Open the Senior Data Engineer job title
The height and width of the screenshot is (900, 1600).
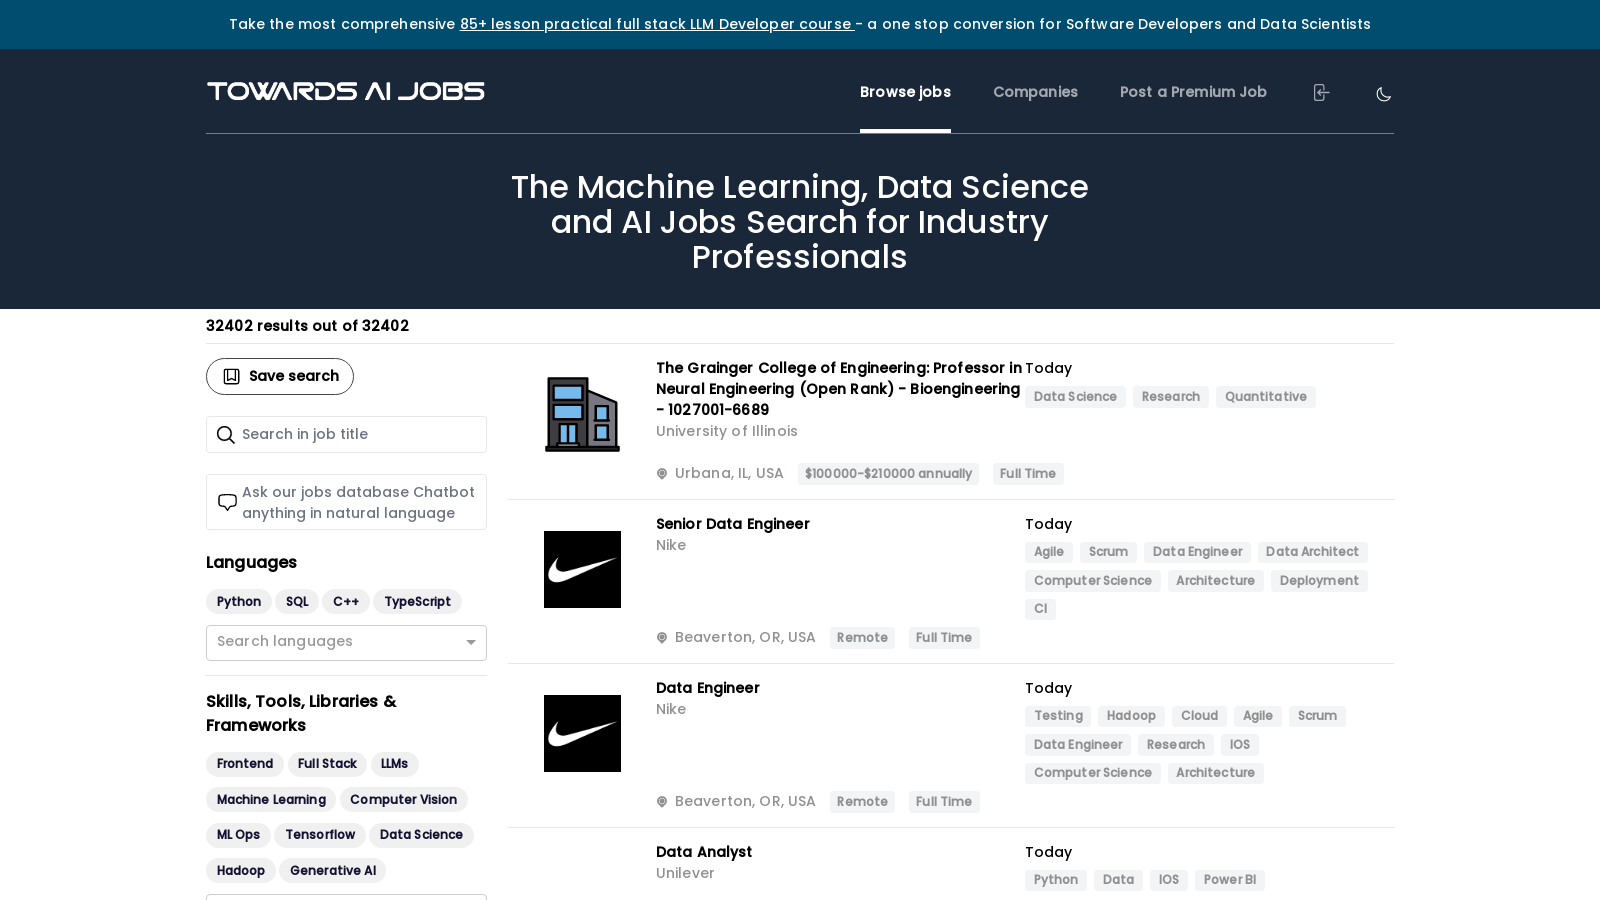pyautogui.click(x=733, y=524)
